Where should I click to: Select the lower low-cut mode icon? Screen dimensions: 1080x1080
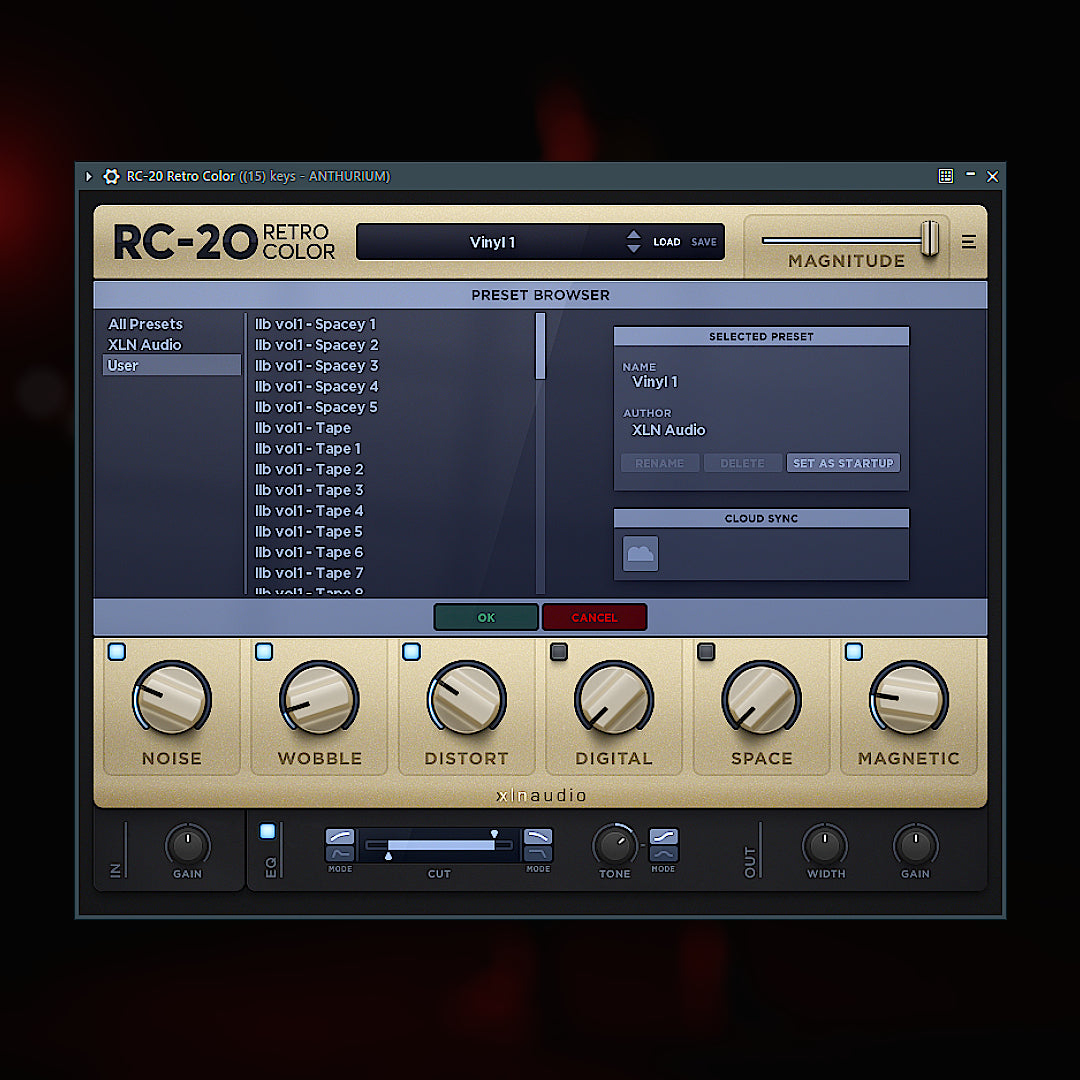coord(340,854)
